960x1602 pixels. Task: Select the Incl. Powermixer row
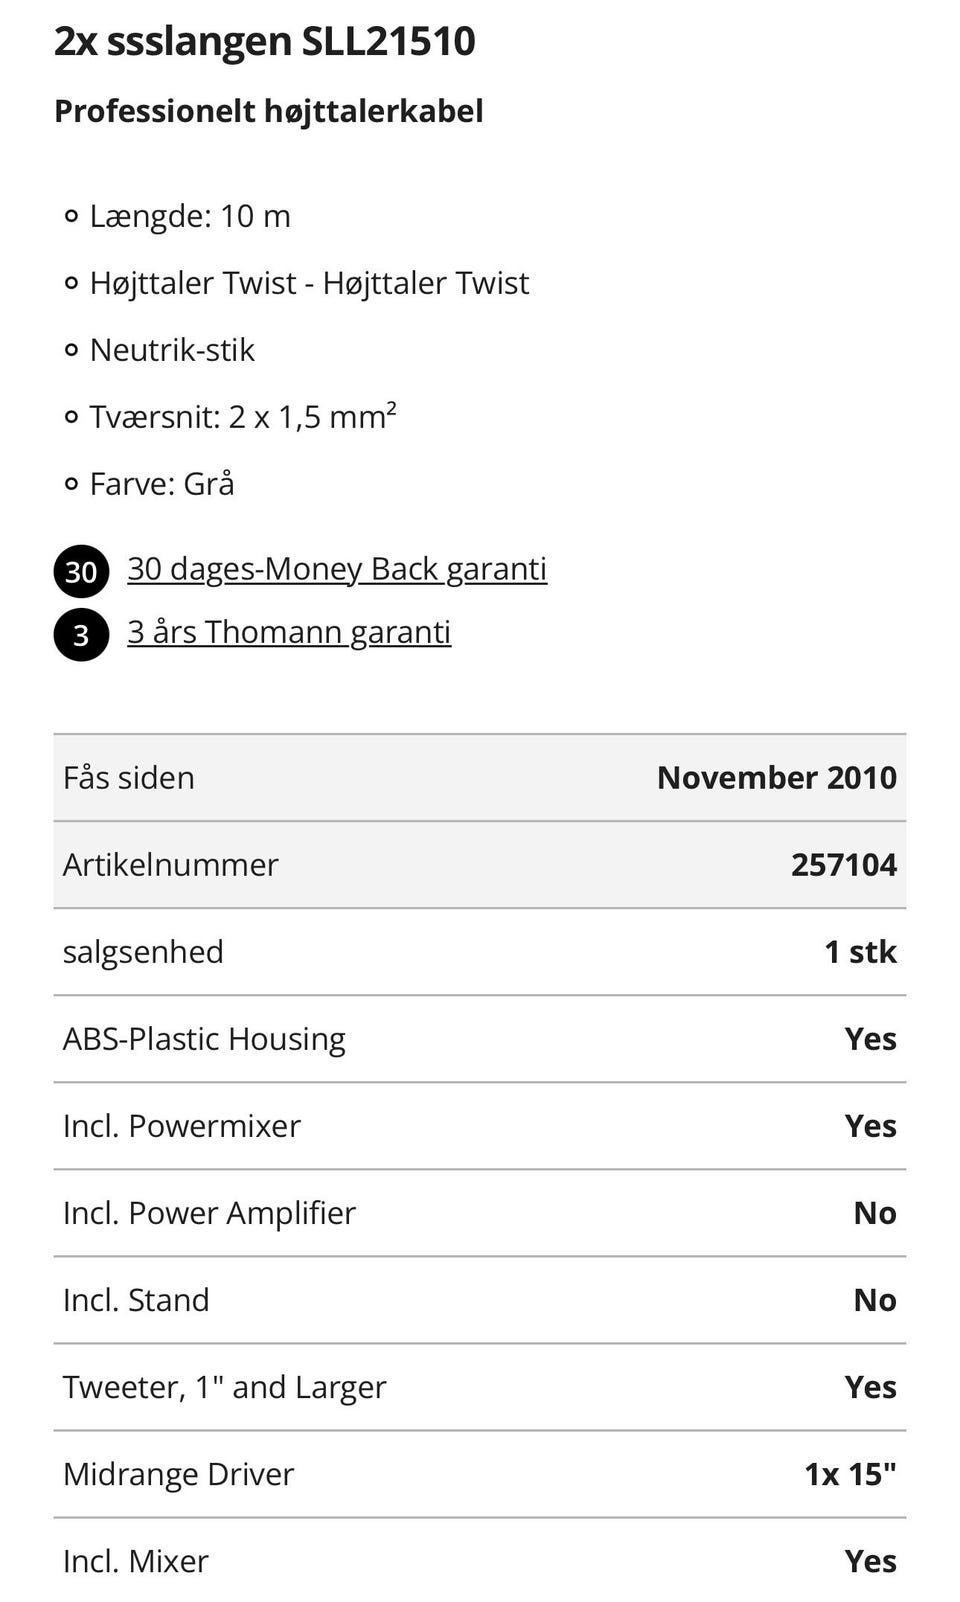(x=480, y=1126)
